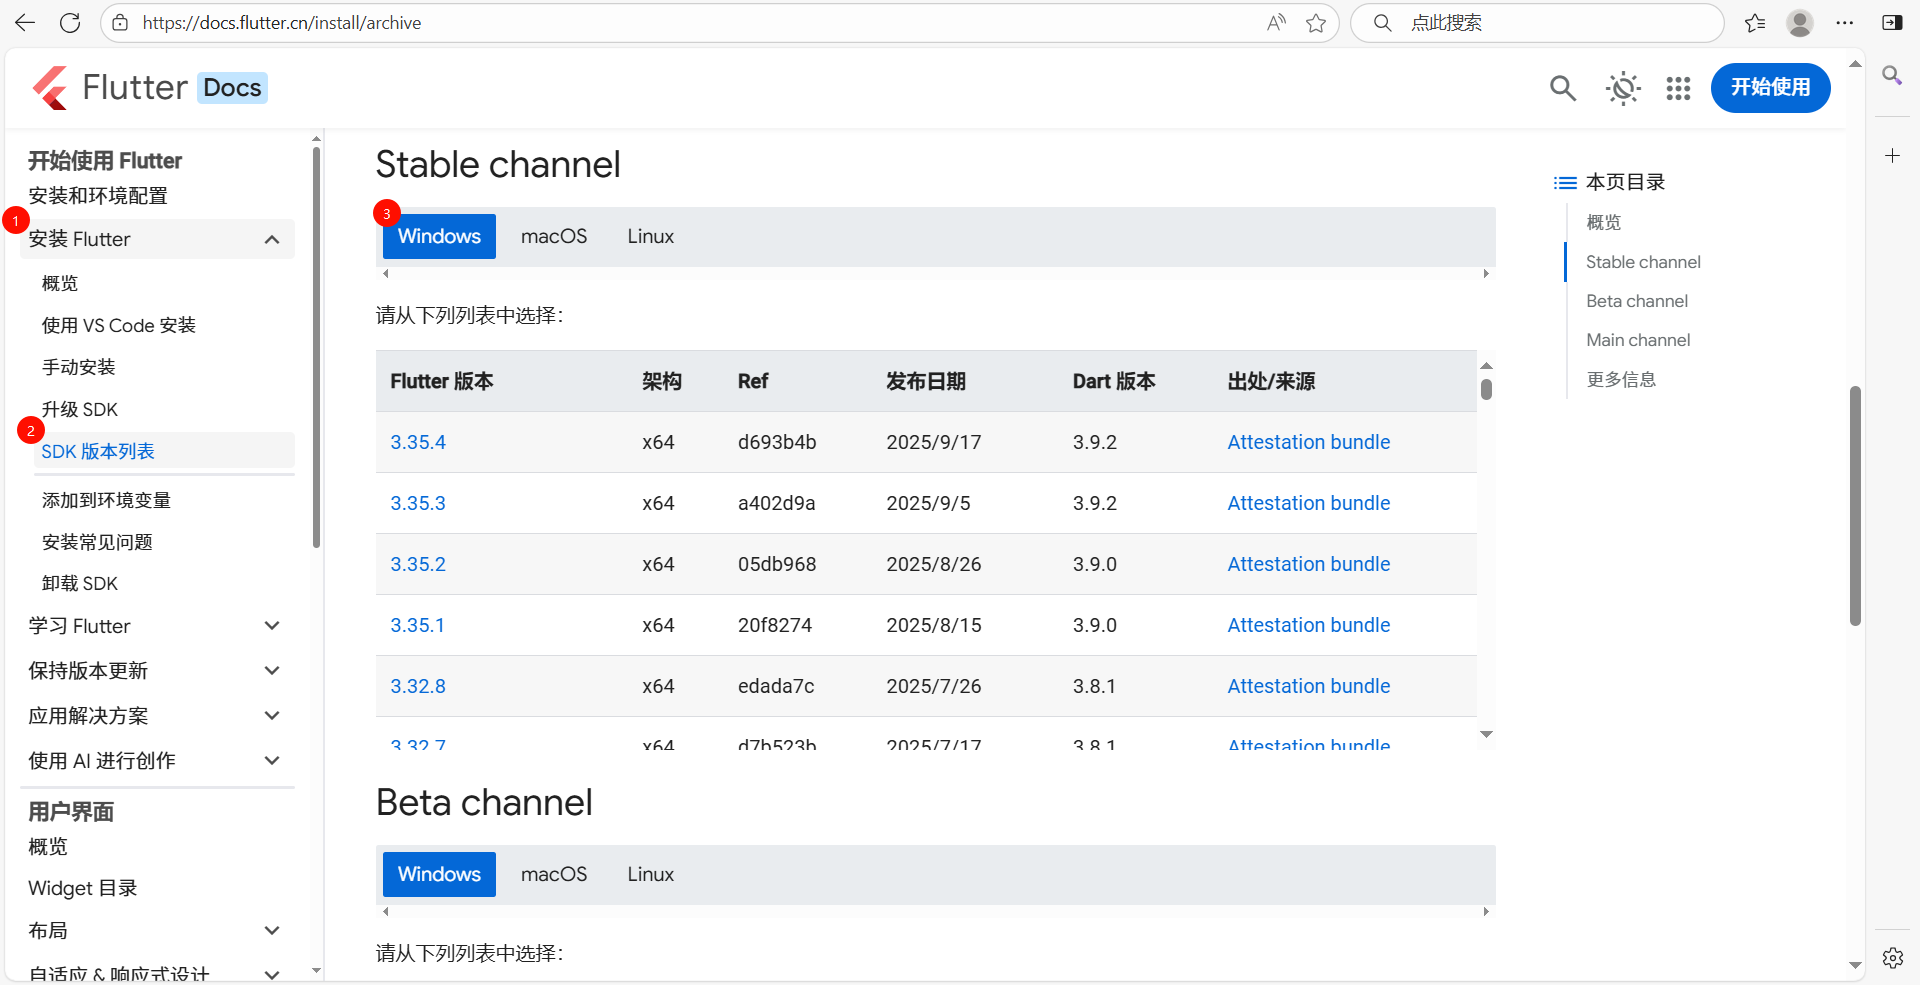Select Linux tab under Beta channel
Viewport: 1920px width, 985px height.
651,875
